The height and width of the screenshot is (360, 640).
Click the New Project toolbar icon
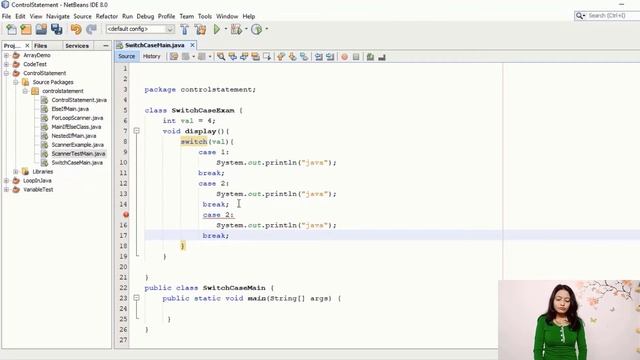click(26, 29)
